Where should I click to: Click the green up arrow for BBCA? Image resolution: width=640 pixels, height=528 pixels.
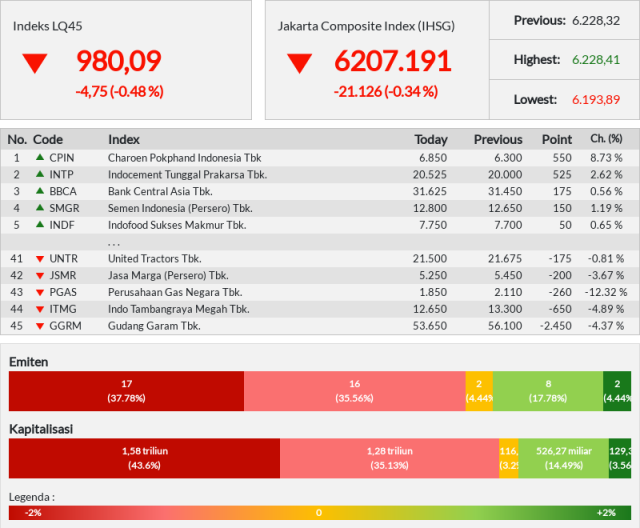click(x=40, y=191)
